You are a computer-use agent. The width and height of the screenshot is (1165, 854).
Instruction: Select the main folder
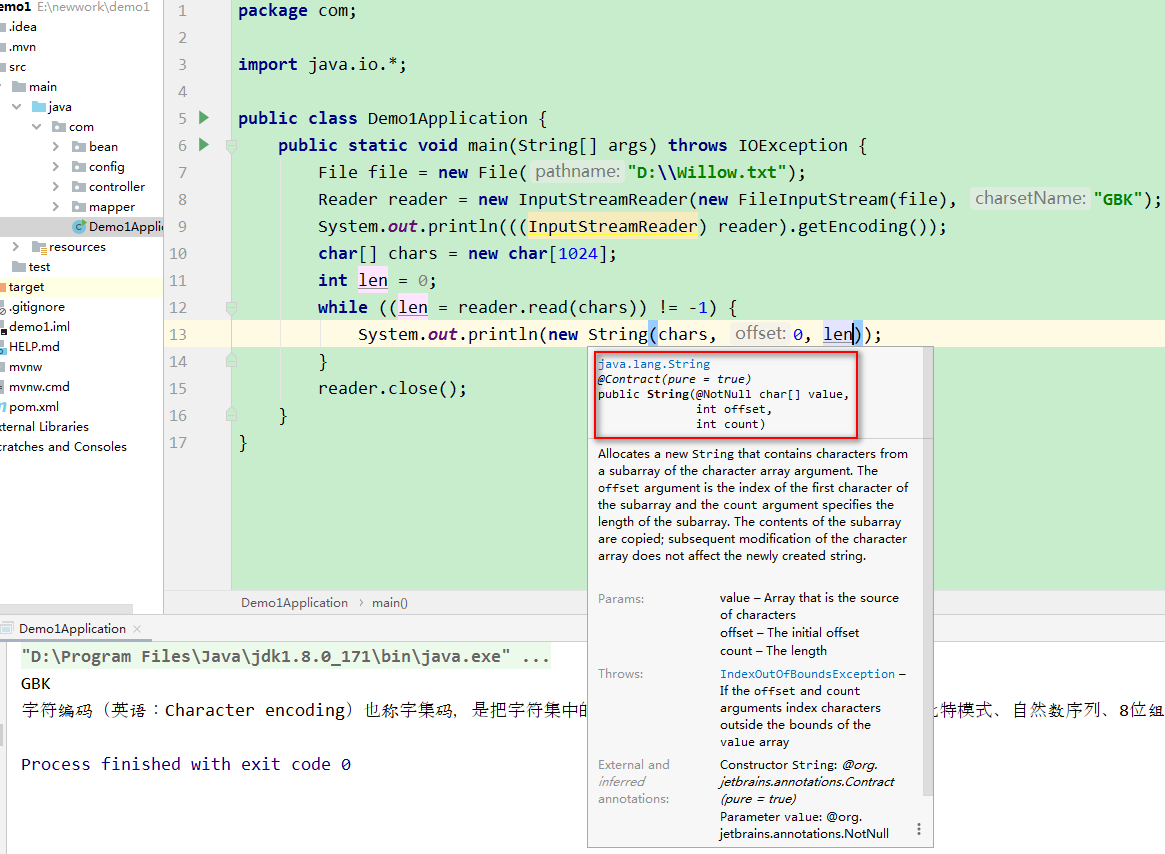coord(35,87)
